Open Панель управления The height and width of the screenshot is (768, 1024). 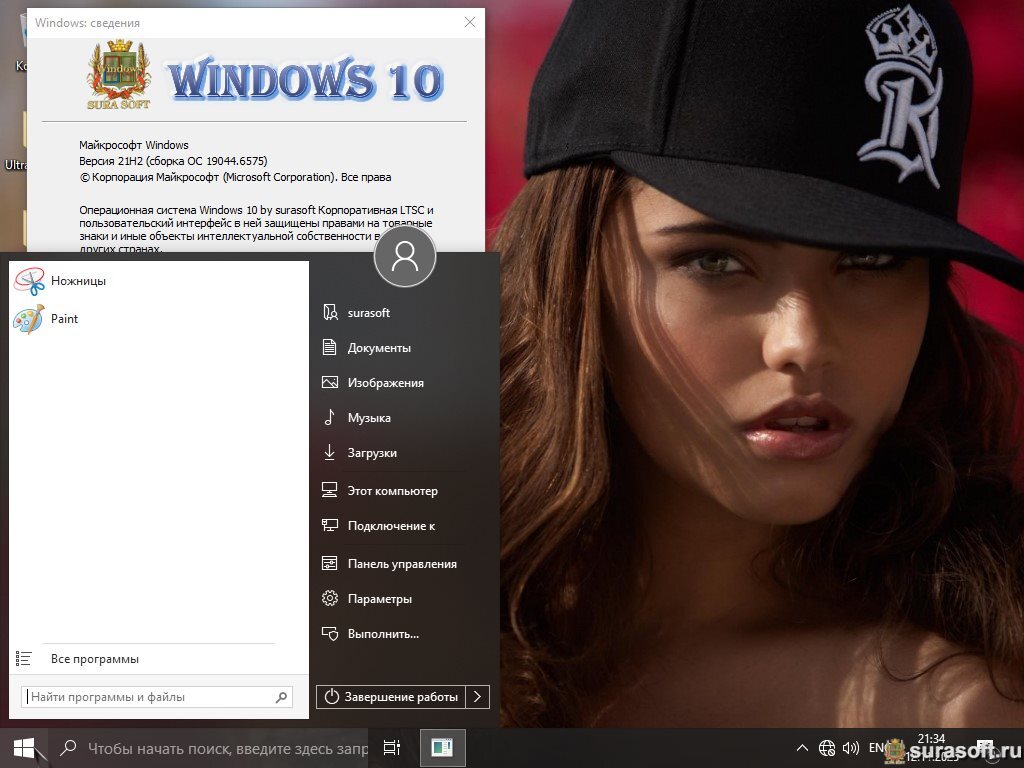coord(401,564)
